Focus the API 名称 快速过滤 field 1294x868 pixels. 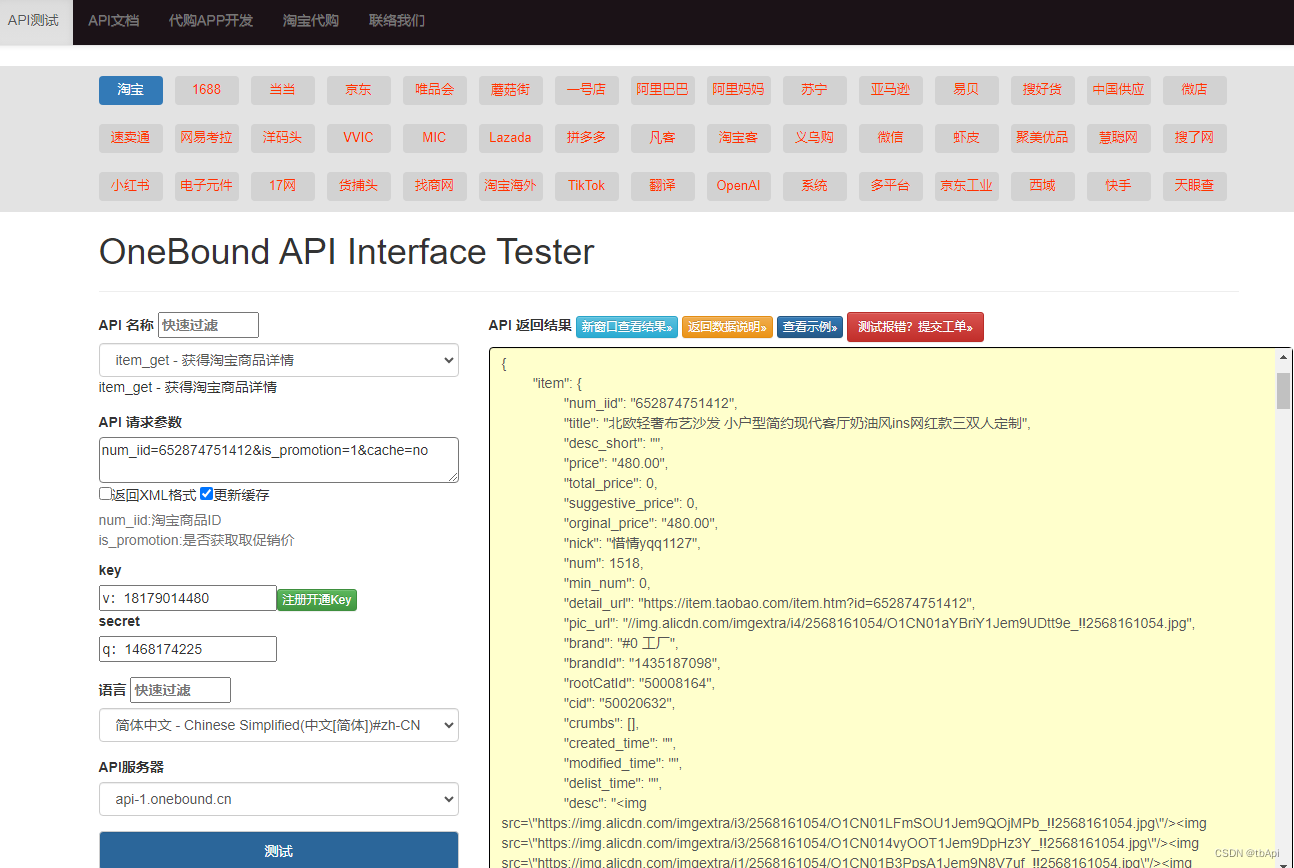click(x=208, y=325)
